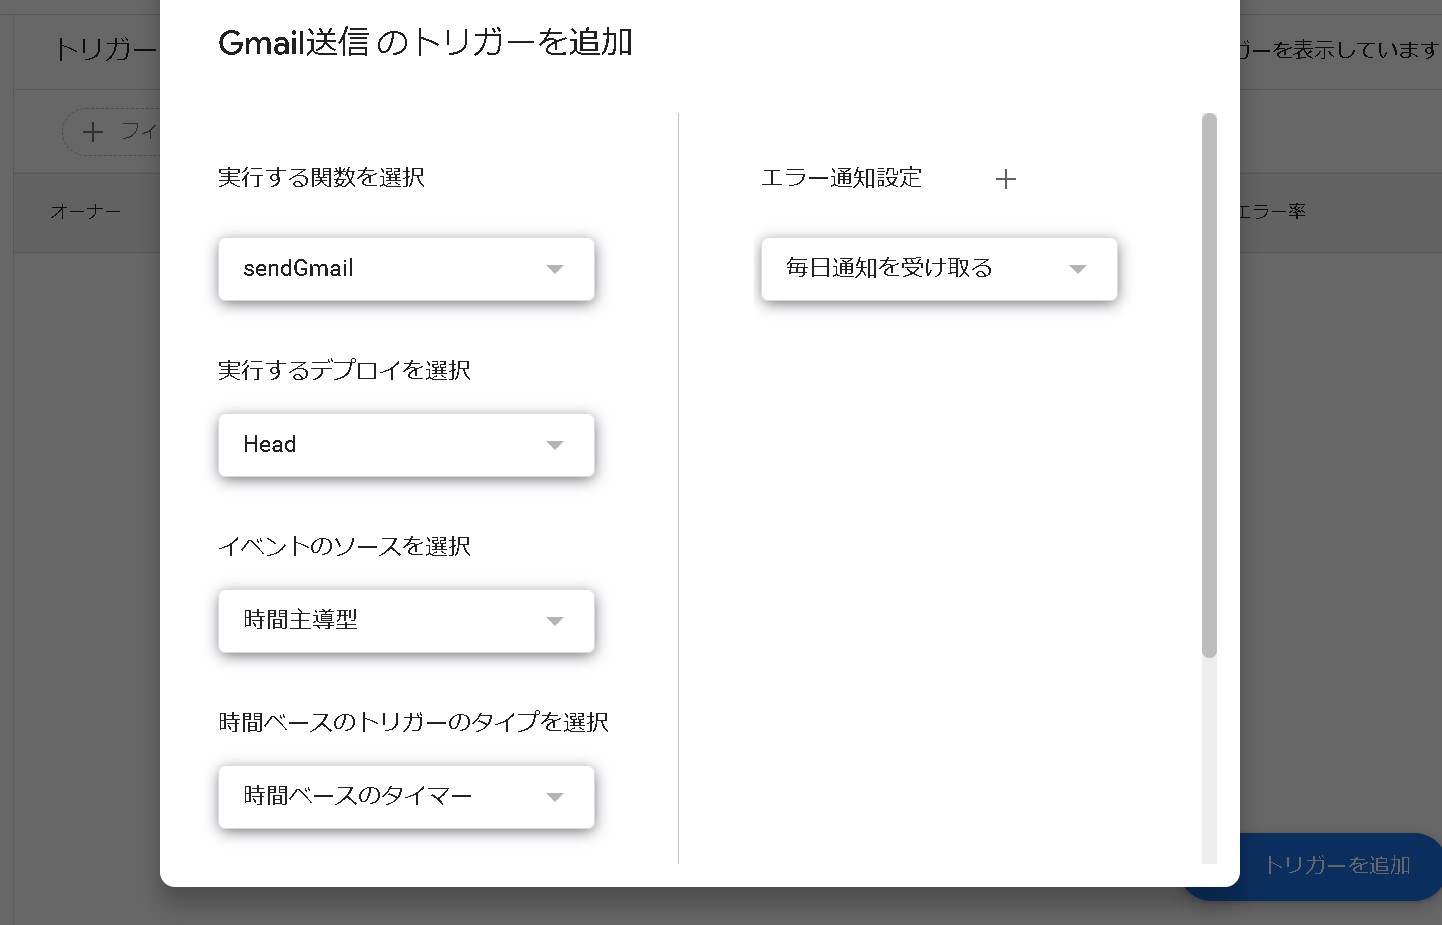This screenshot has width=1442, height=925.
Task: Click the chevron arrow on the Head deployment field
Action: click(555, 445)
